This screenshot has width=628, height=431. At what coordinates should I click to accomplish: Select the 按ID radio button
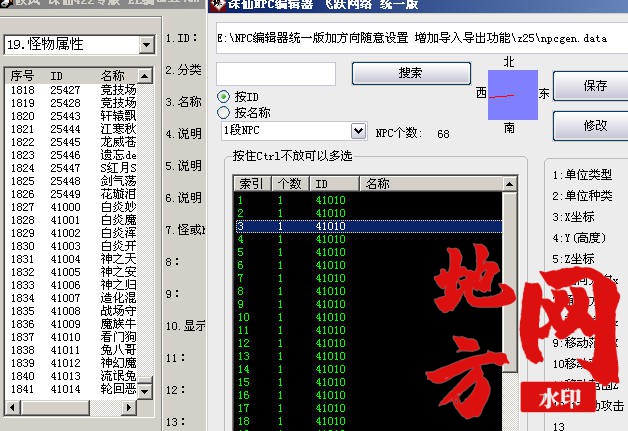(223, 97)
